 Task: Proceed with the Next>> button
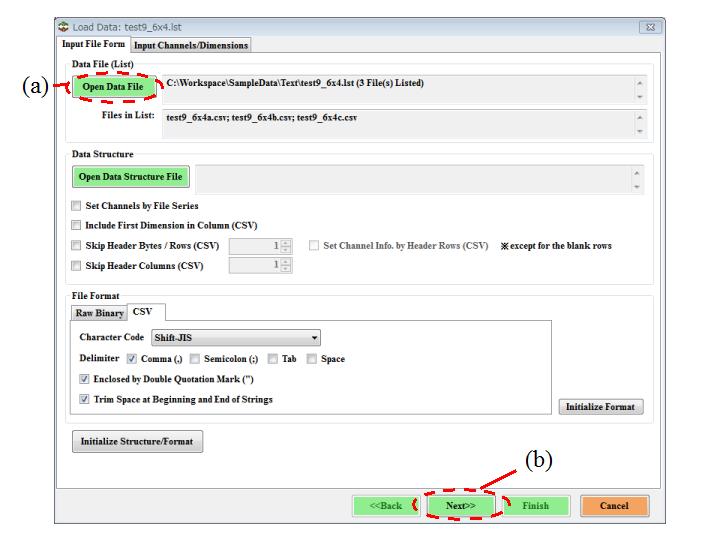[x=460, y=506]
